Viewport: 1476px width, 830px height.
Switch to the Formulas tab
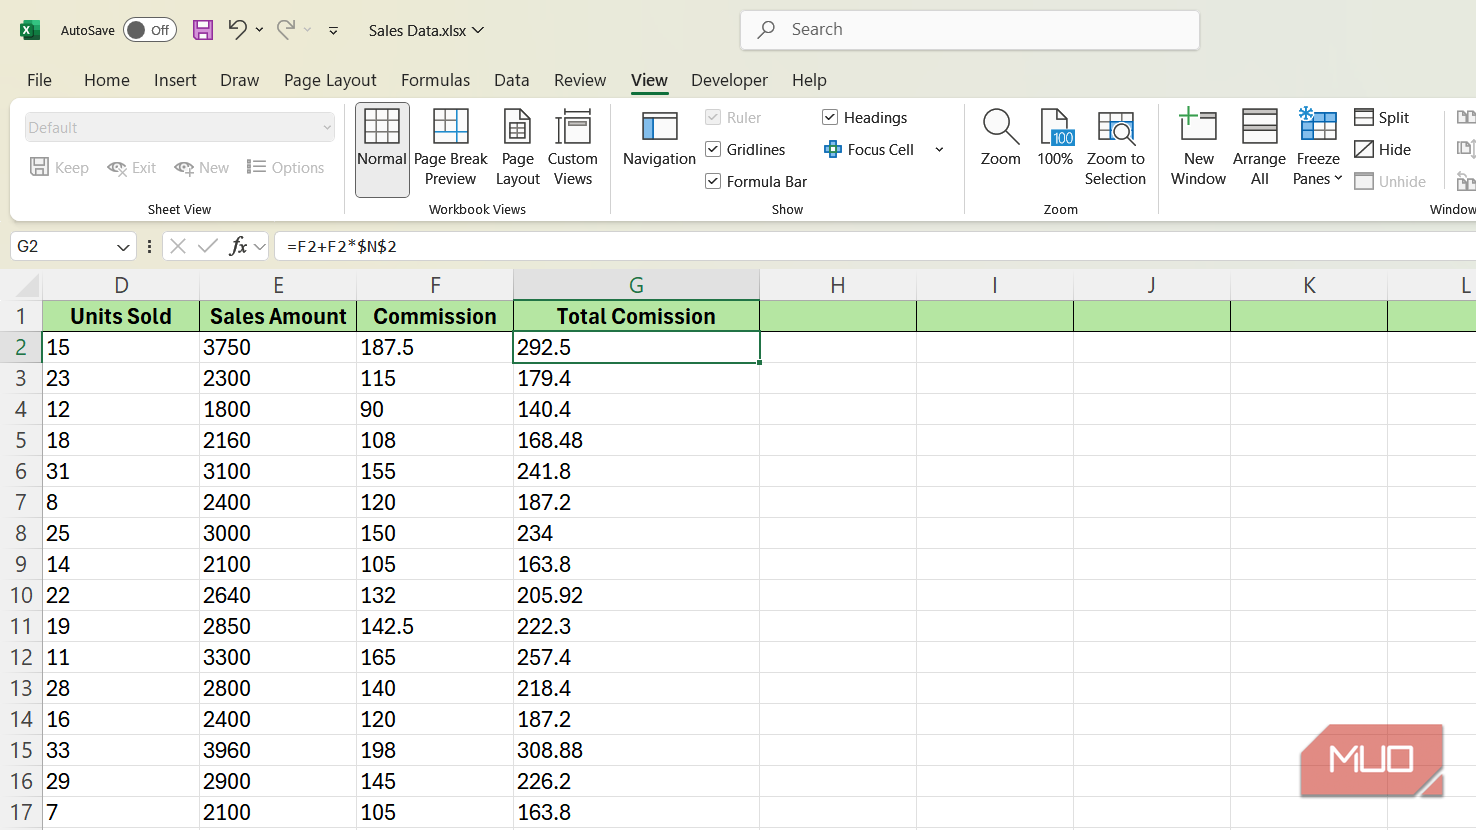tap(435, 80)
